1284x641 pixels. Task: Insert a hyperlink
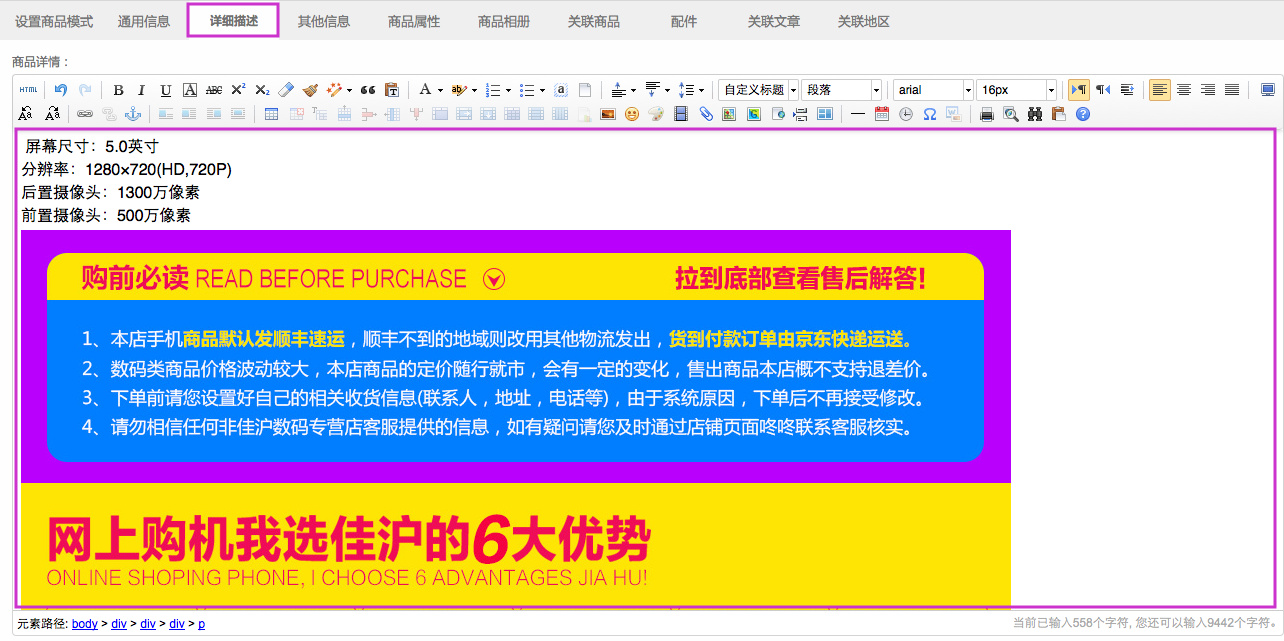click(85, 114)
